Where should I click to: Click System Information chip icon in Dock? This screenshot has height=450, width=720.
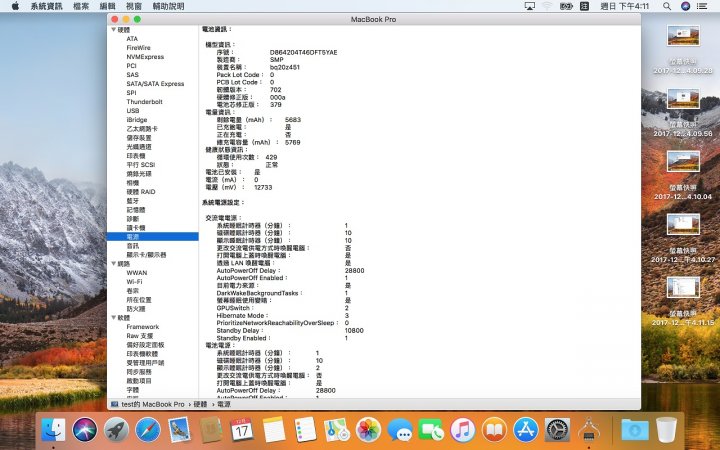point(589,431)
